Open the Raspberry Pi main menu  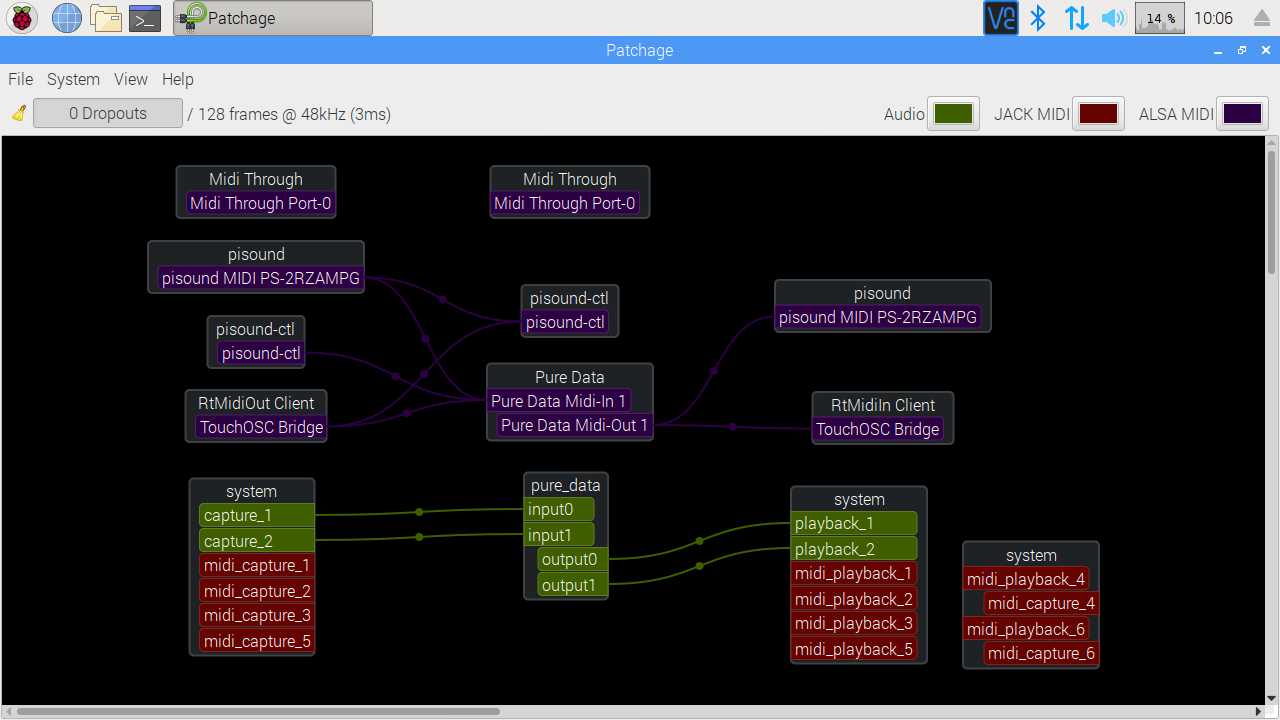(22, 18)
